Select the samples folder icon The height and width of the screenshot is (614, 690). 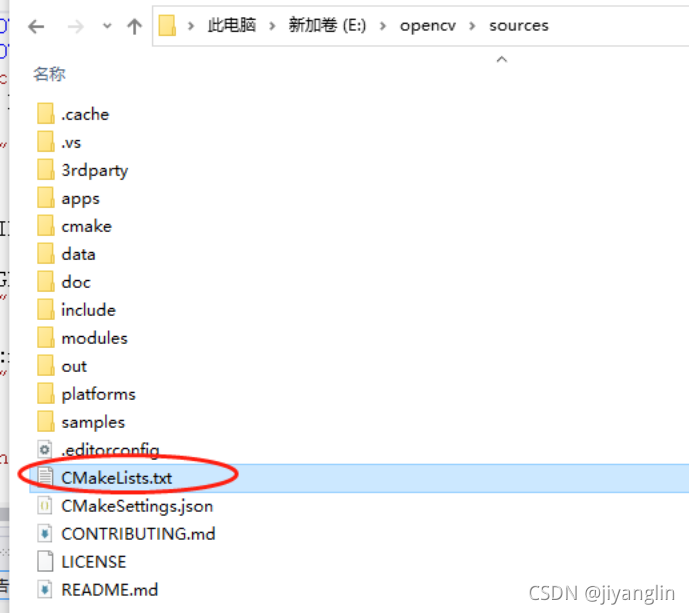point(46,422)
